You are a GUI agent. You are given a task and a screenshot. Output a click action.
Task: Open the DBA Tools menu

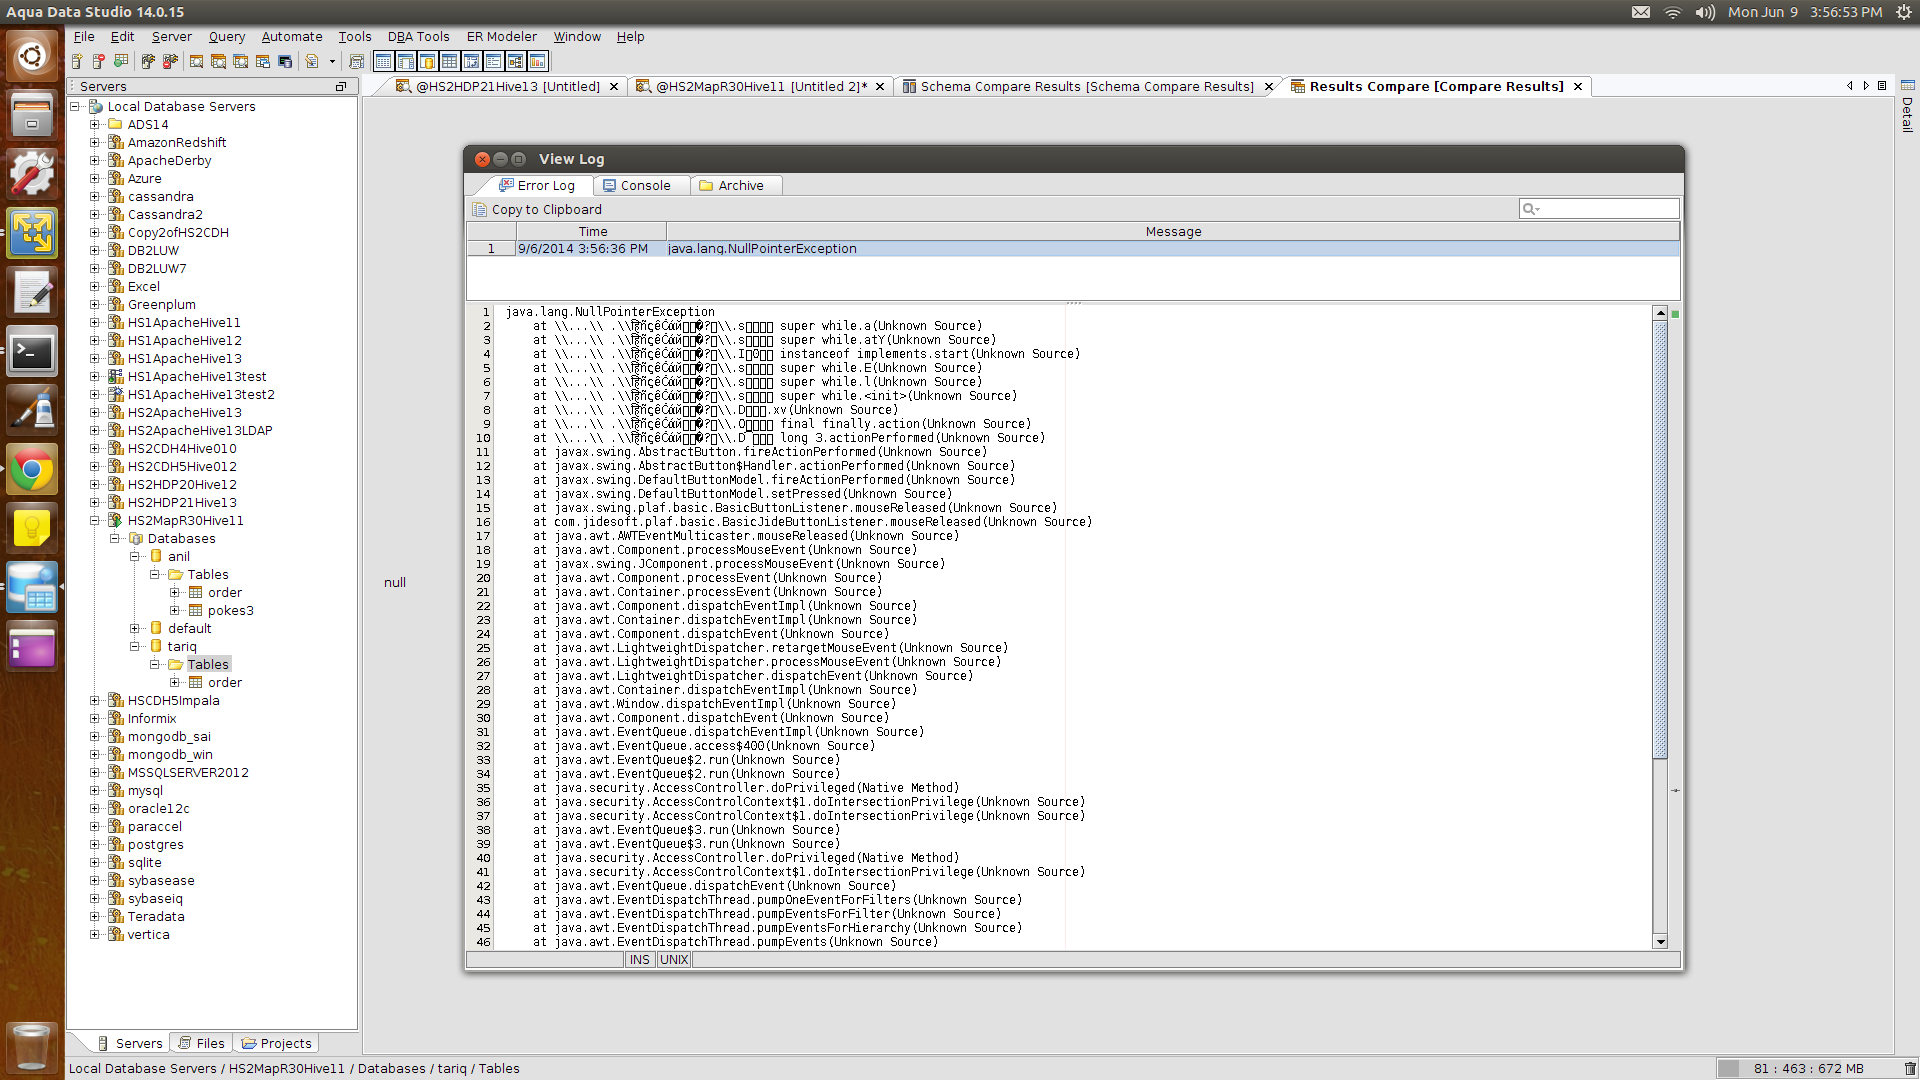pos(418,37)
